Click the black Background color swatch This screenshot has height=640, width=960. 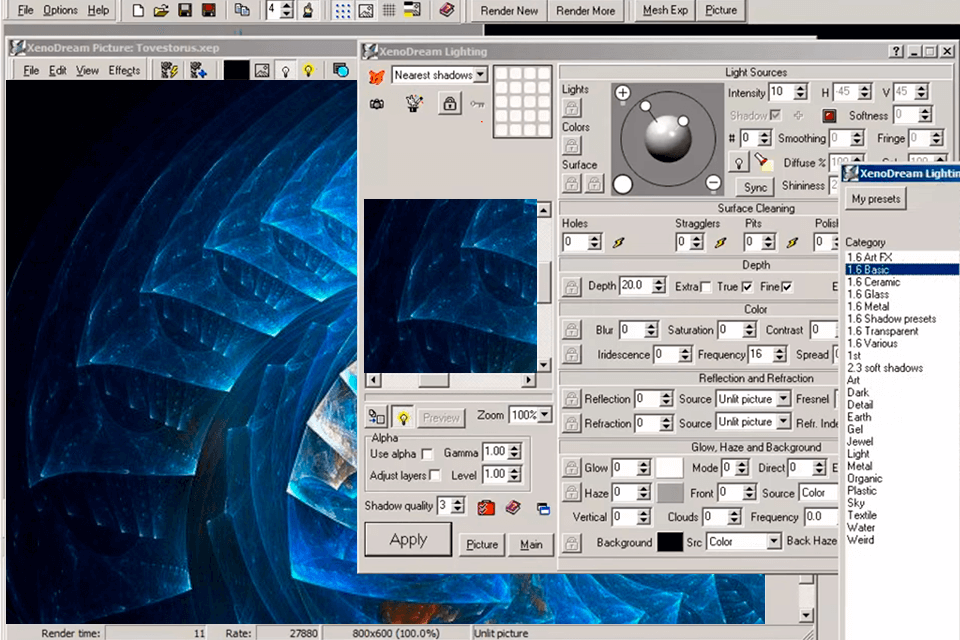[669, 542]
